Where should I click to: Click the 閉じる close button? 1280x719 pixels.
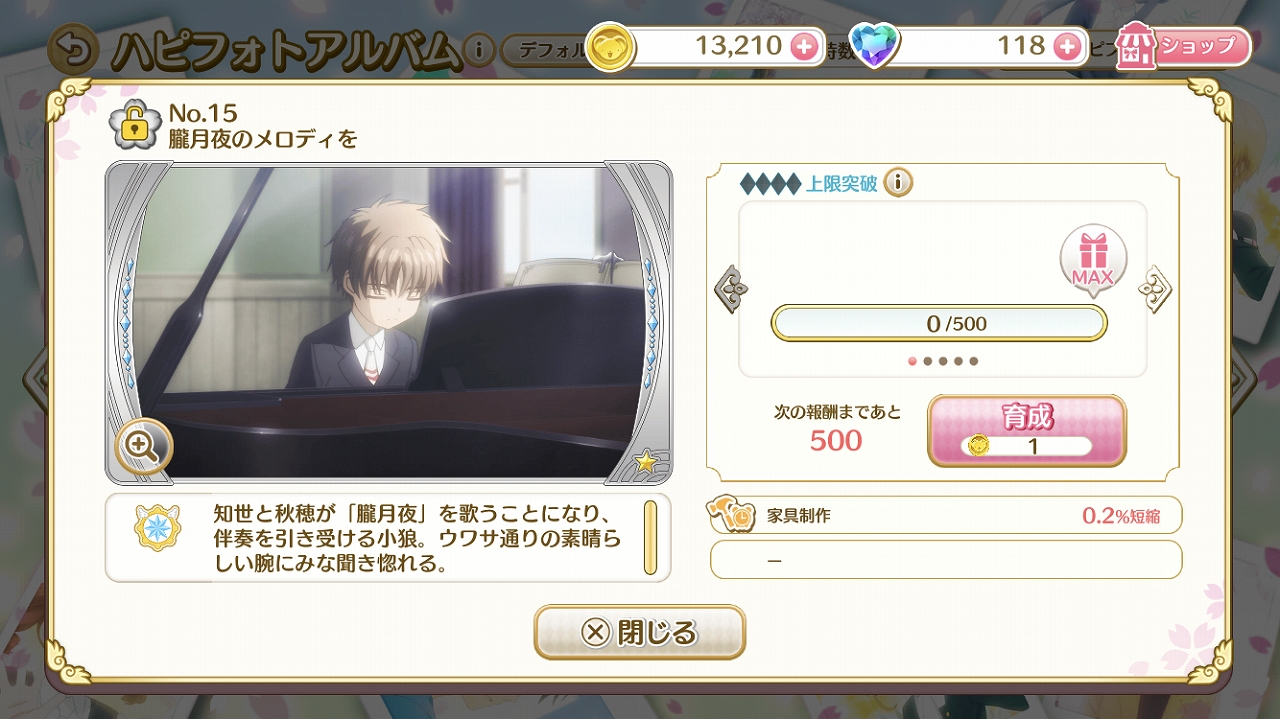click(640, 632)
